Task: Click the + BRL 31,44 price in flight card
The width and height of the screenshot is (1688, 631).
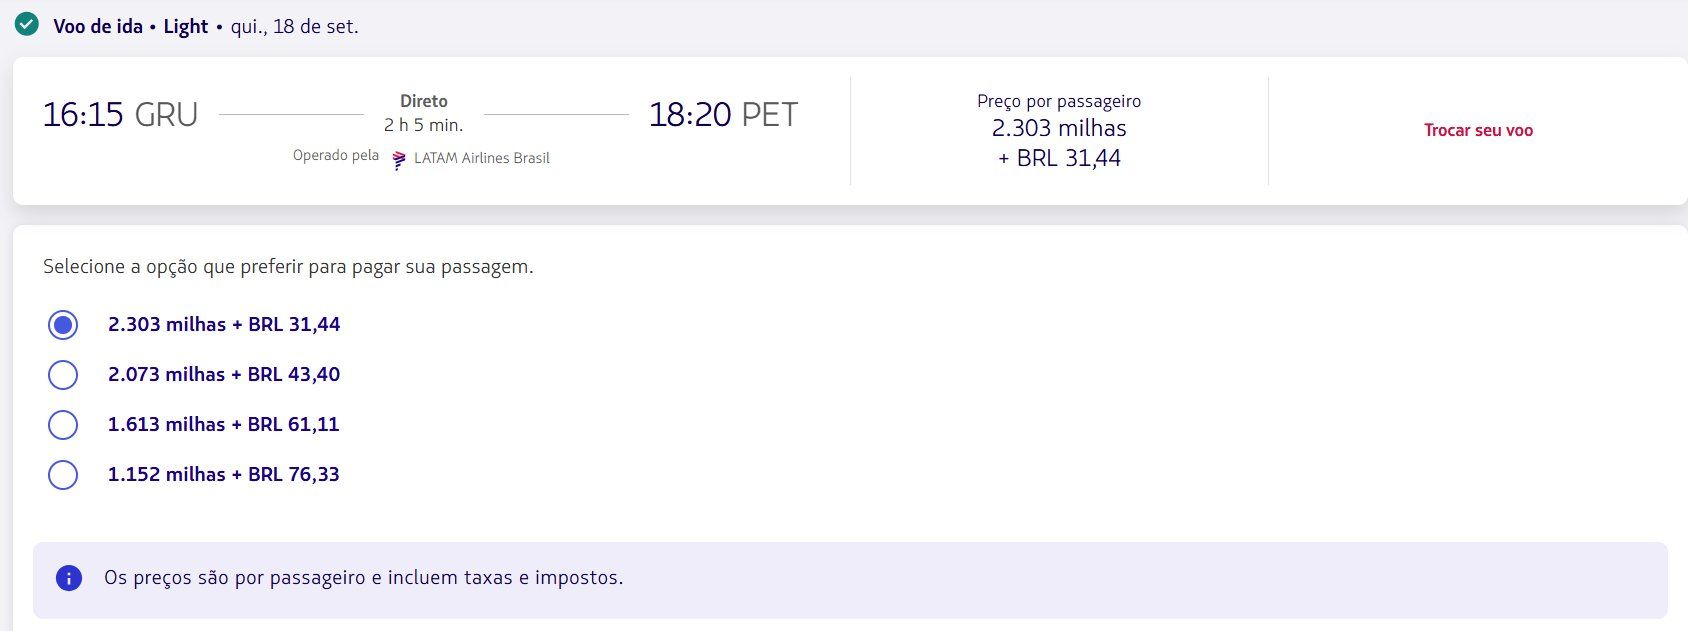Action: pyautogui.click(x=1059, y=158)
